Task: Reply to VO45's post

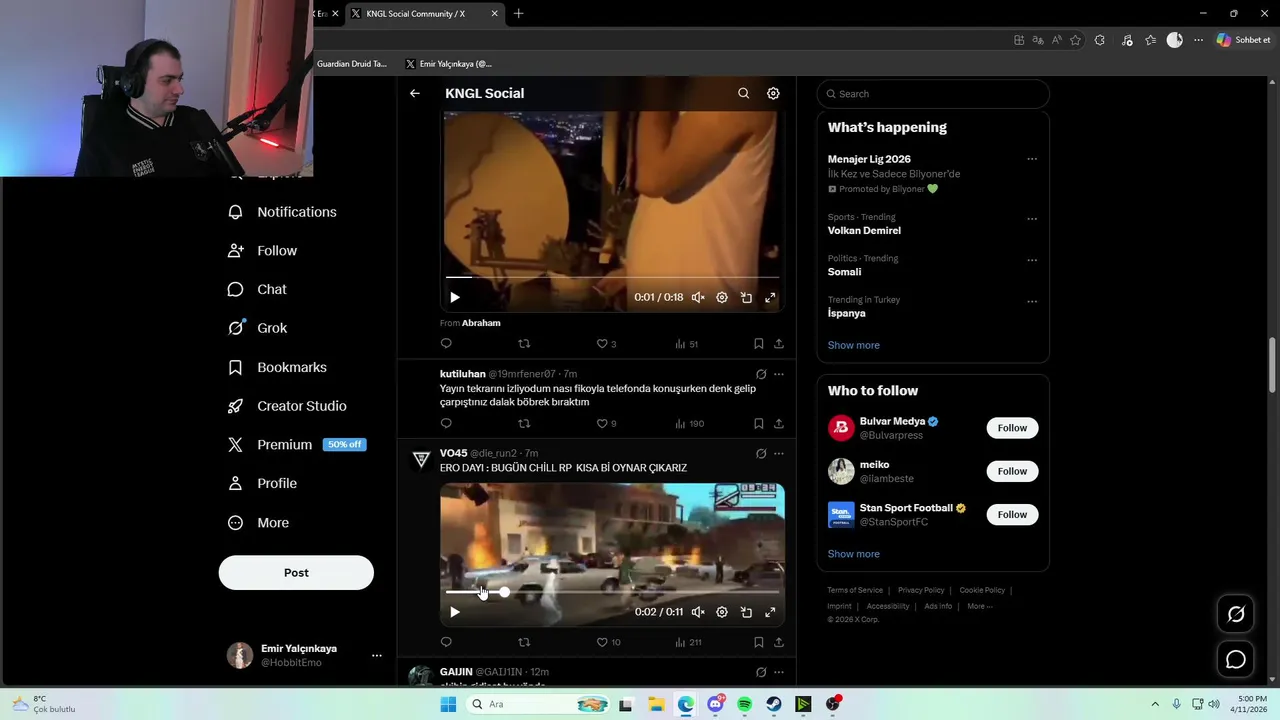Action: click(446, 642)
